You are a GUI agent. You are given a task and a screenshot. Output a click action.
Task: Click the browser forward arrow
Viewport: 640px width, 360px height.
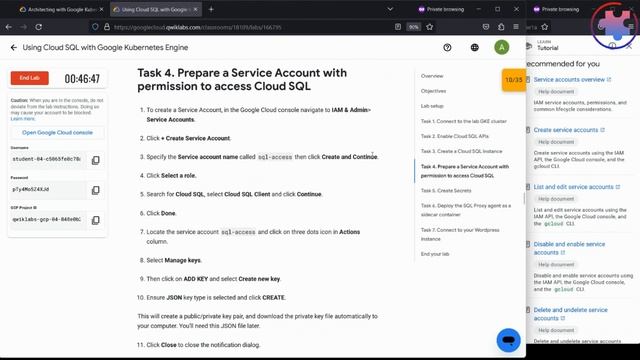(23, 27)
